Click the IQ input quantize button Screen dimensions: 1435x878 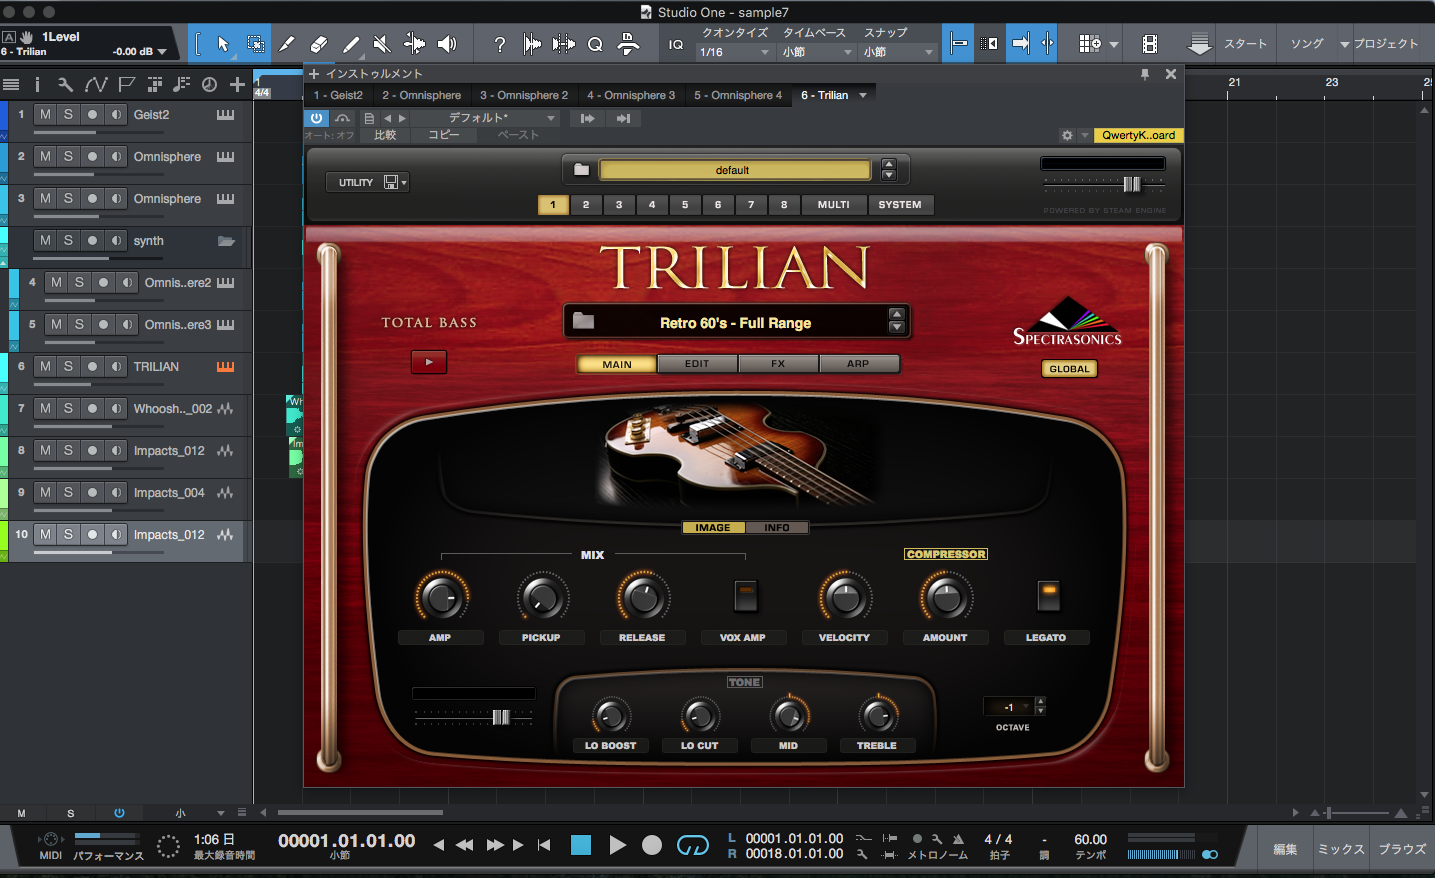[x=676, y=44]
